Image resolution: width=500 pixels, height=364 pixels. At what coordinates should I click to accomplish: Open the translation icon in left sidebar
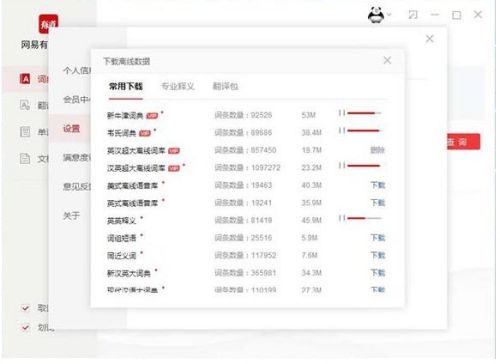click(25, 105)
